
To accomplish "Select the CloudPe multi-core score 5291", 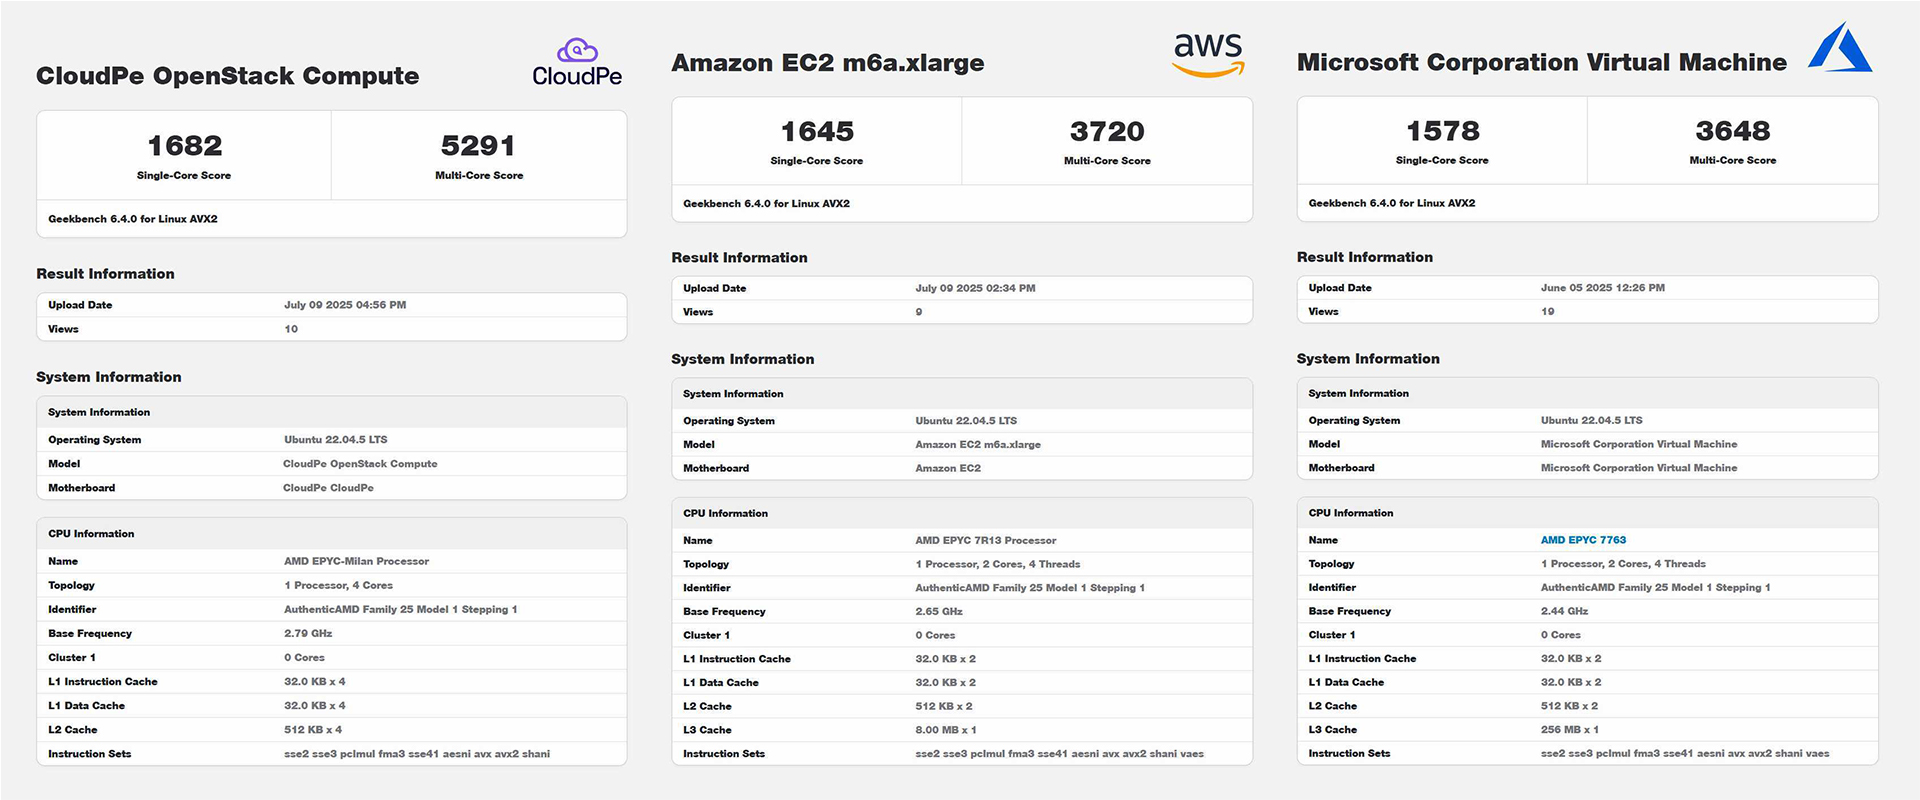I will pos(478,146).
